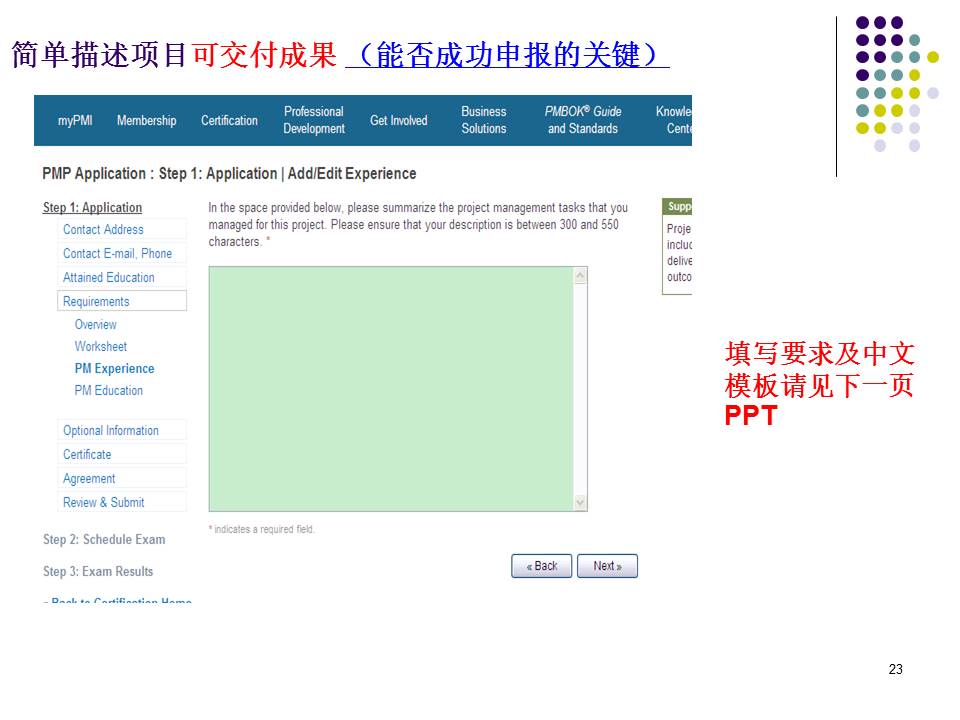
Task: Select the PM Experience sub-item
Action: [114, 369]
